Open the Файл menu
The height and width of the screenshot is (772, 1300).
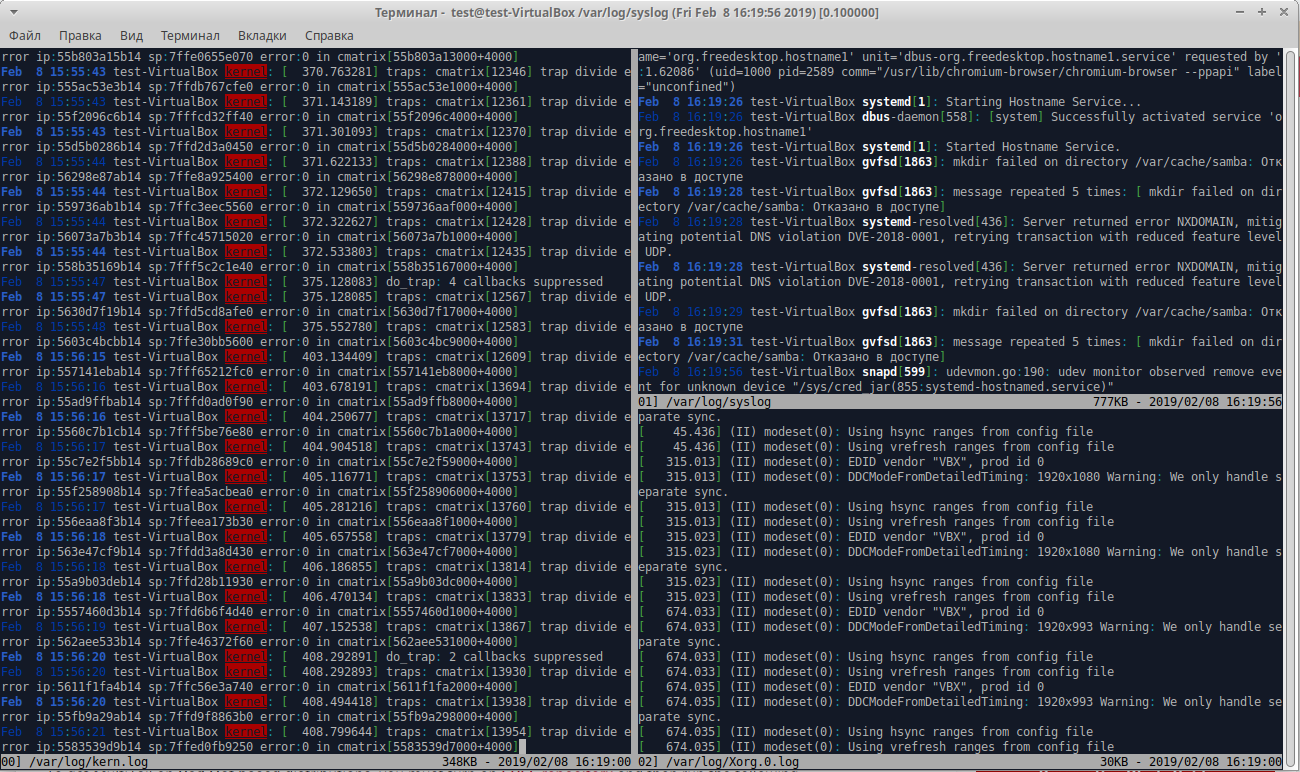click(x=24, y=35)
